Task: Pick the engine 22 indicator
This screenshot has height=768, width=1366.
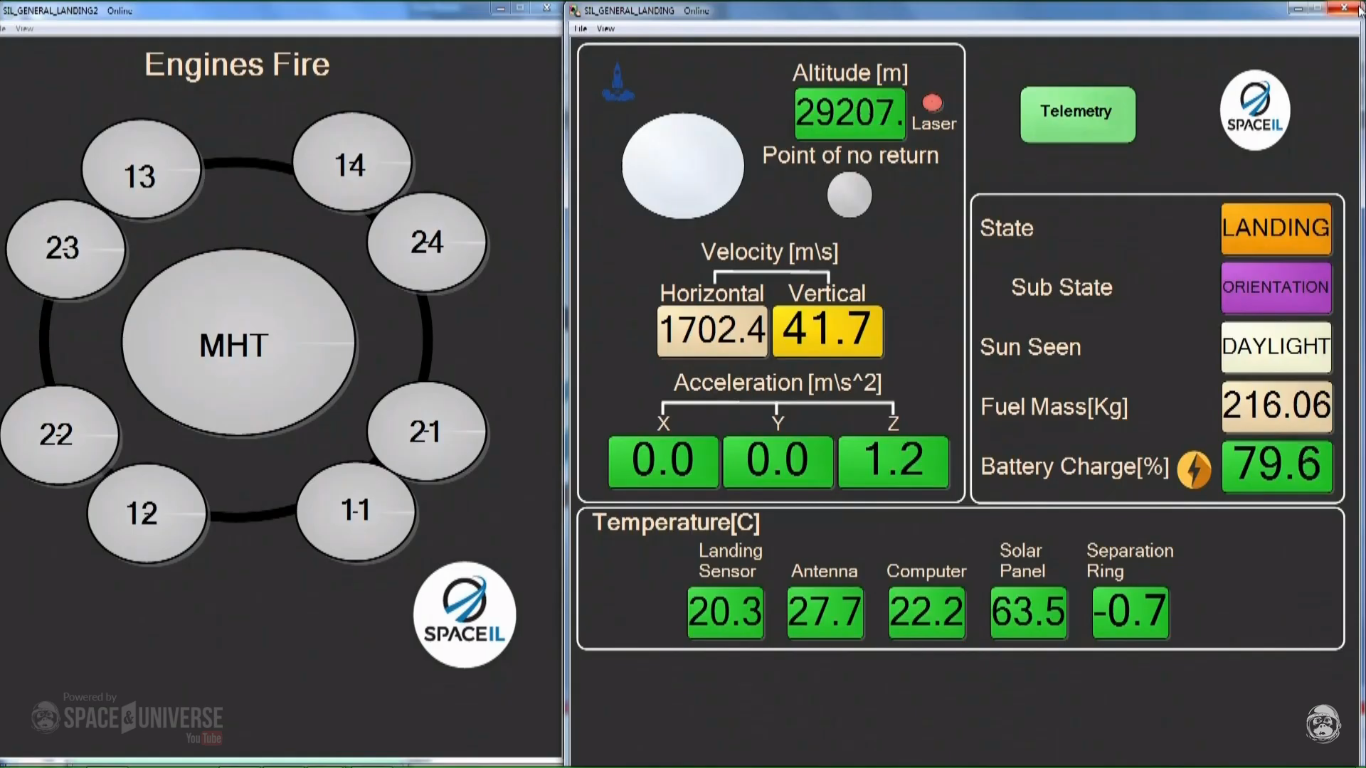Action: [59, 435]
